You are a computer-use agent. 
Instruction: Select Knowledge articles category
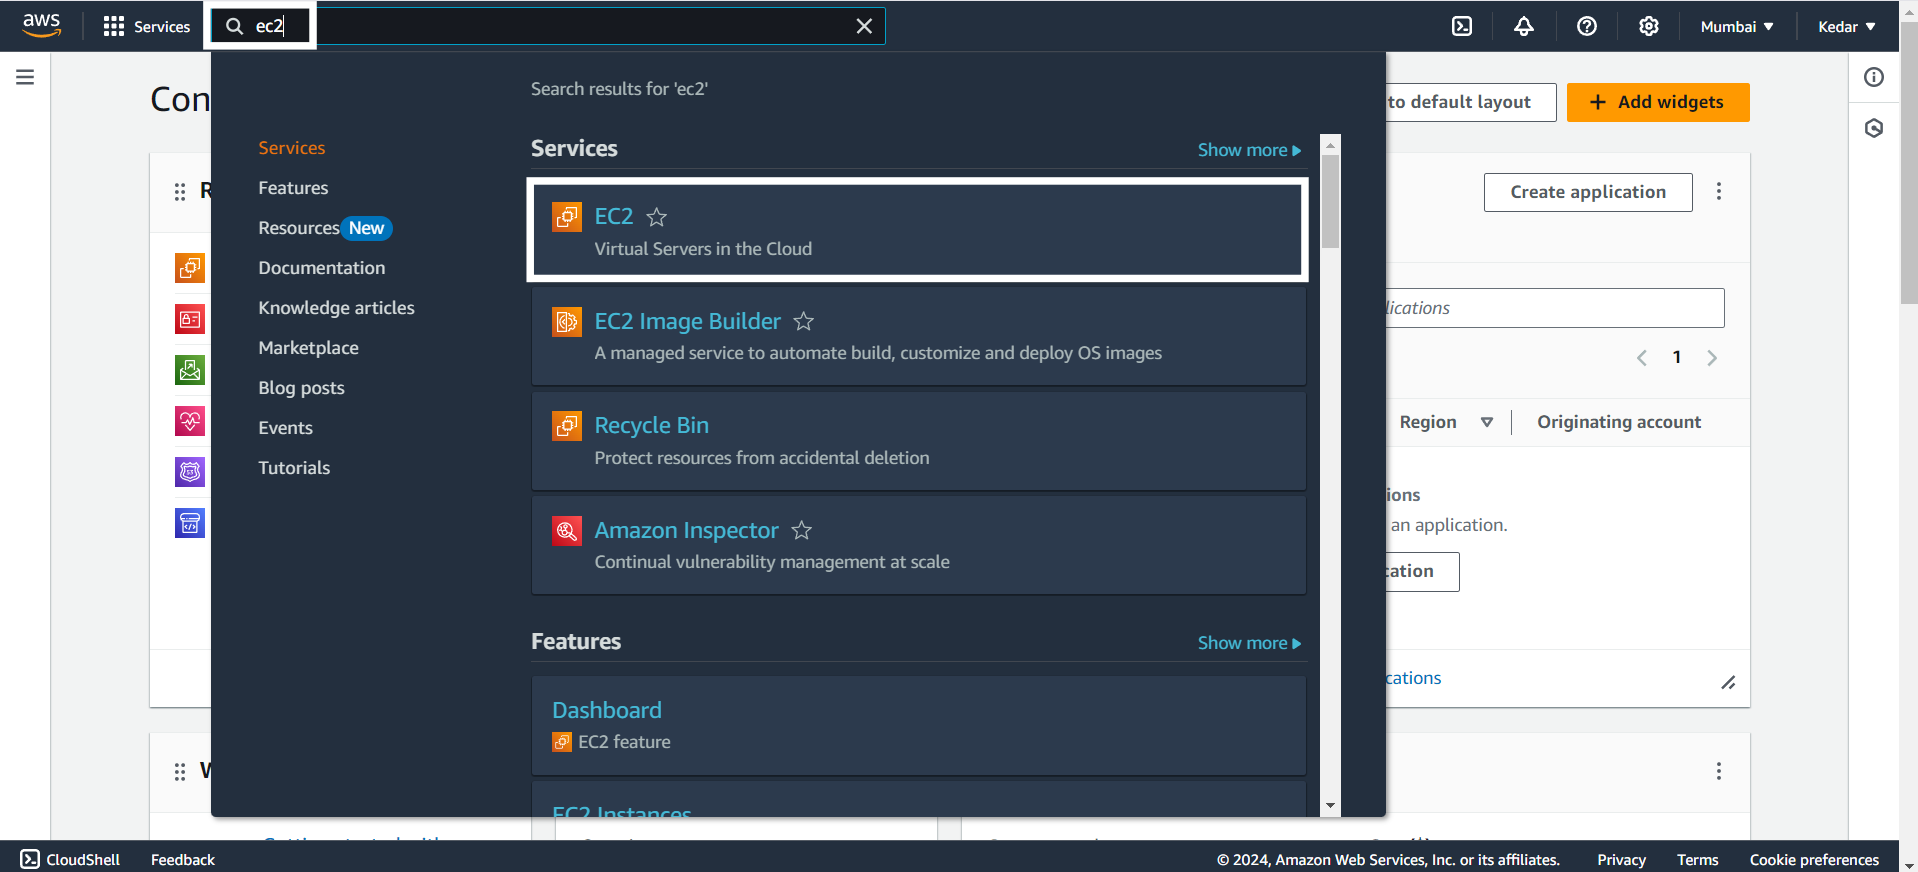(x=336, y=308)
